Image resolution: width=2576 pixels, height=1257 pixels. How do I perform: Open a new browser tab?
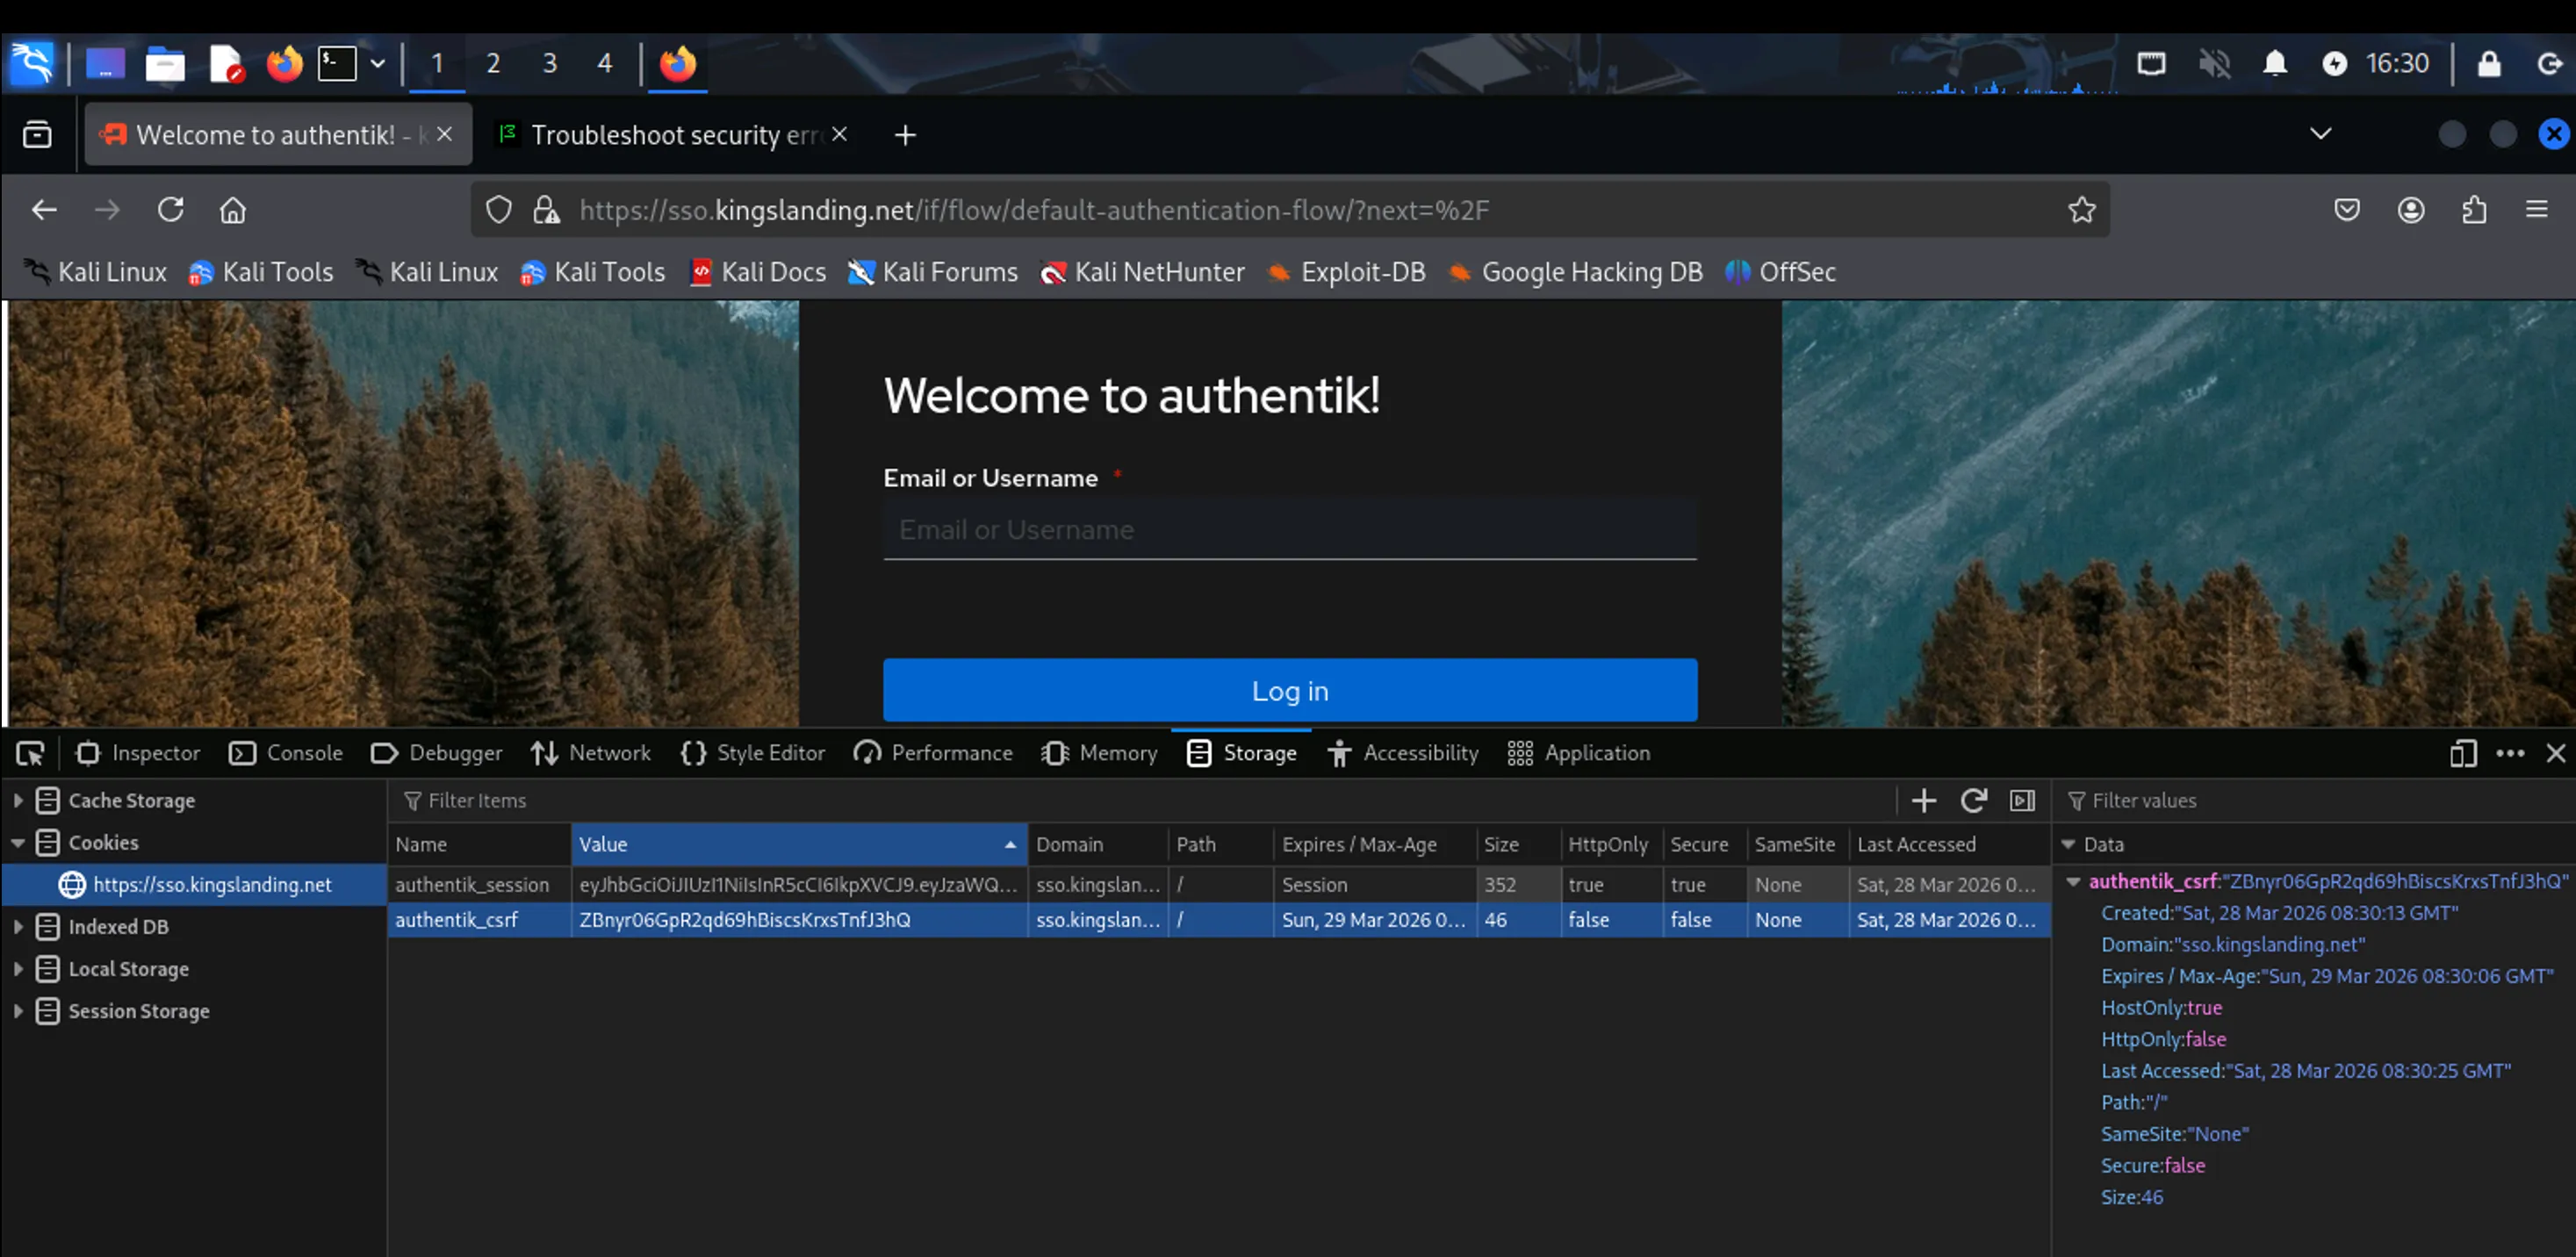pyautogui.click(x=905, y=134)
